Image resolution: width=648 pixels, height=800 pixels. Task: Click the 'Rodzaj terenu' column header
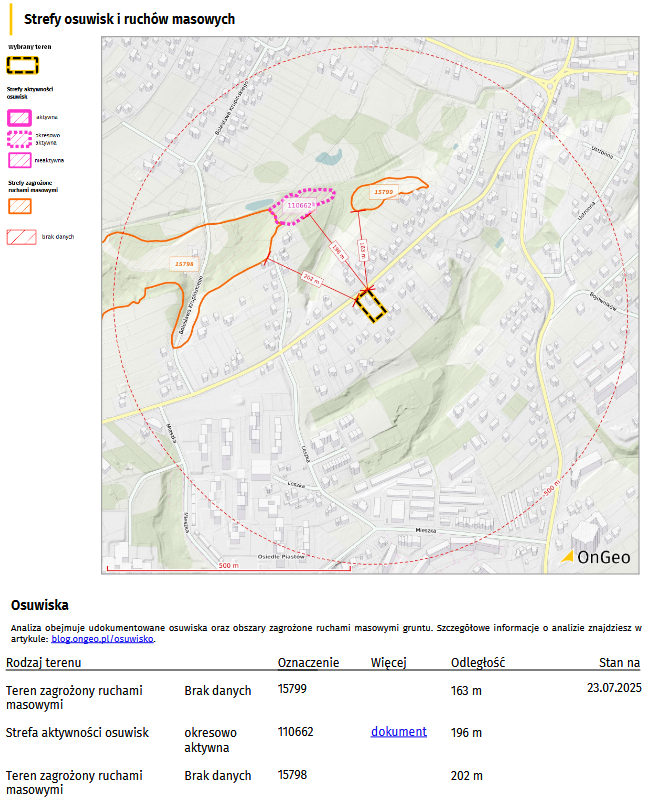click(44, 662)
